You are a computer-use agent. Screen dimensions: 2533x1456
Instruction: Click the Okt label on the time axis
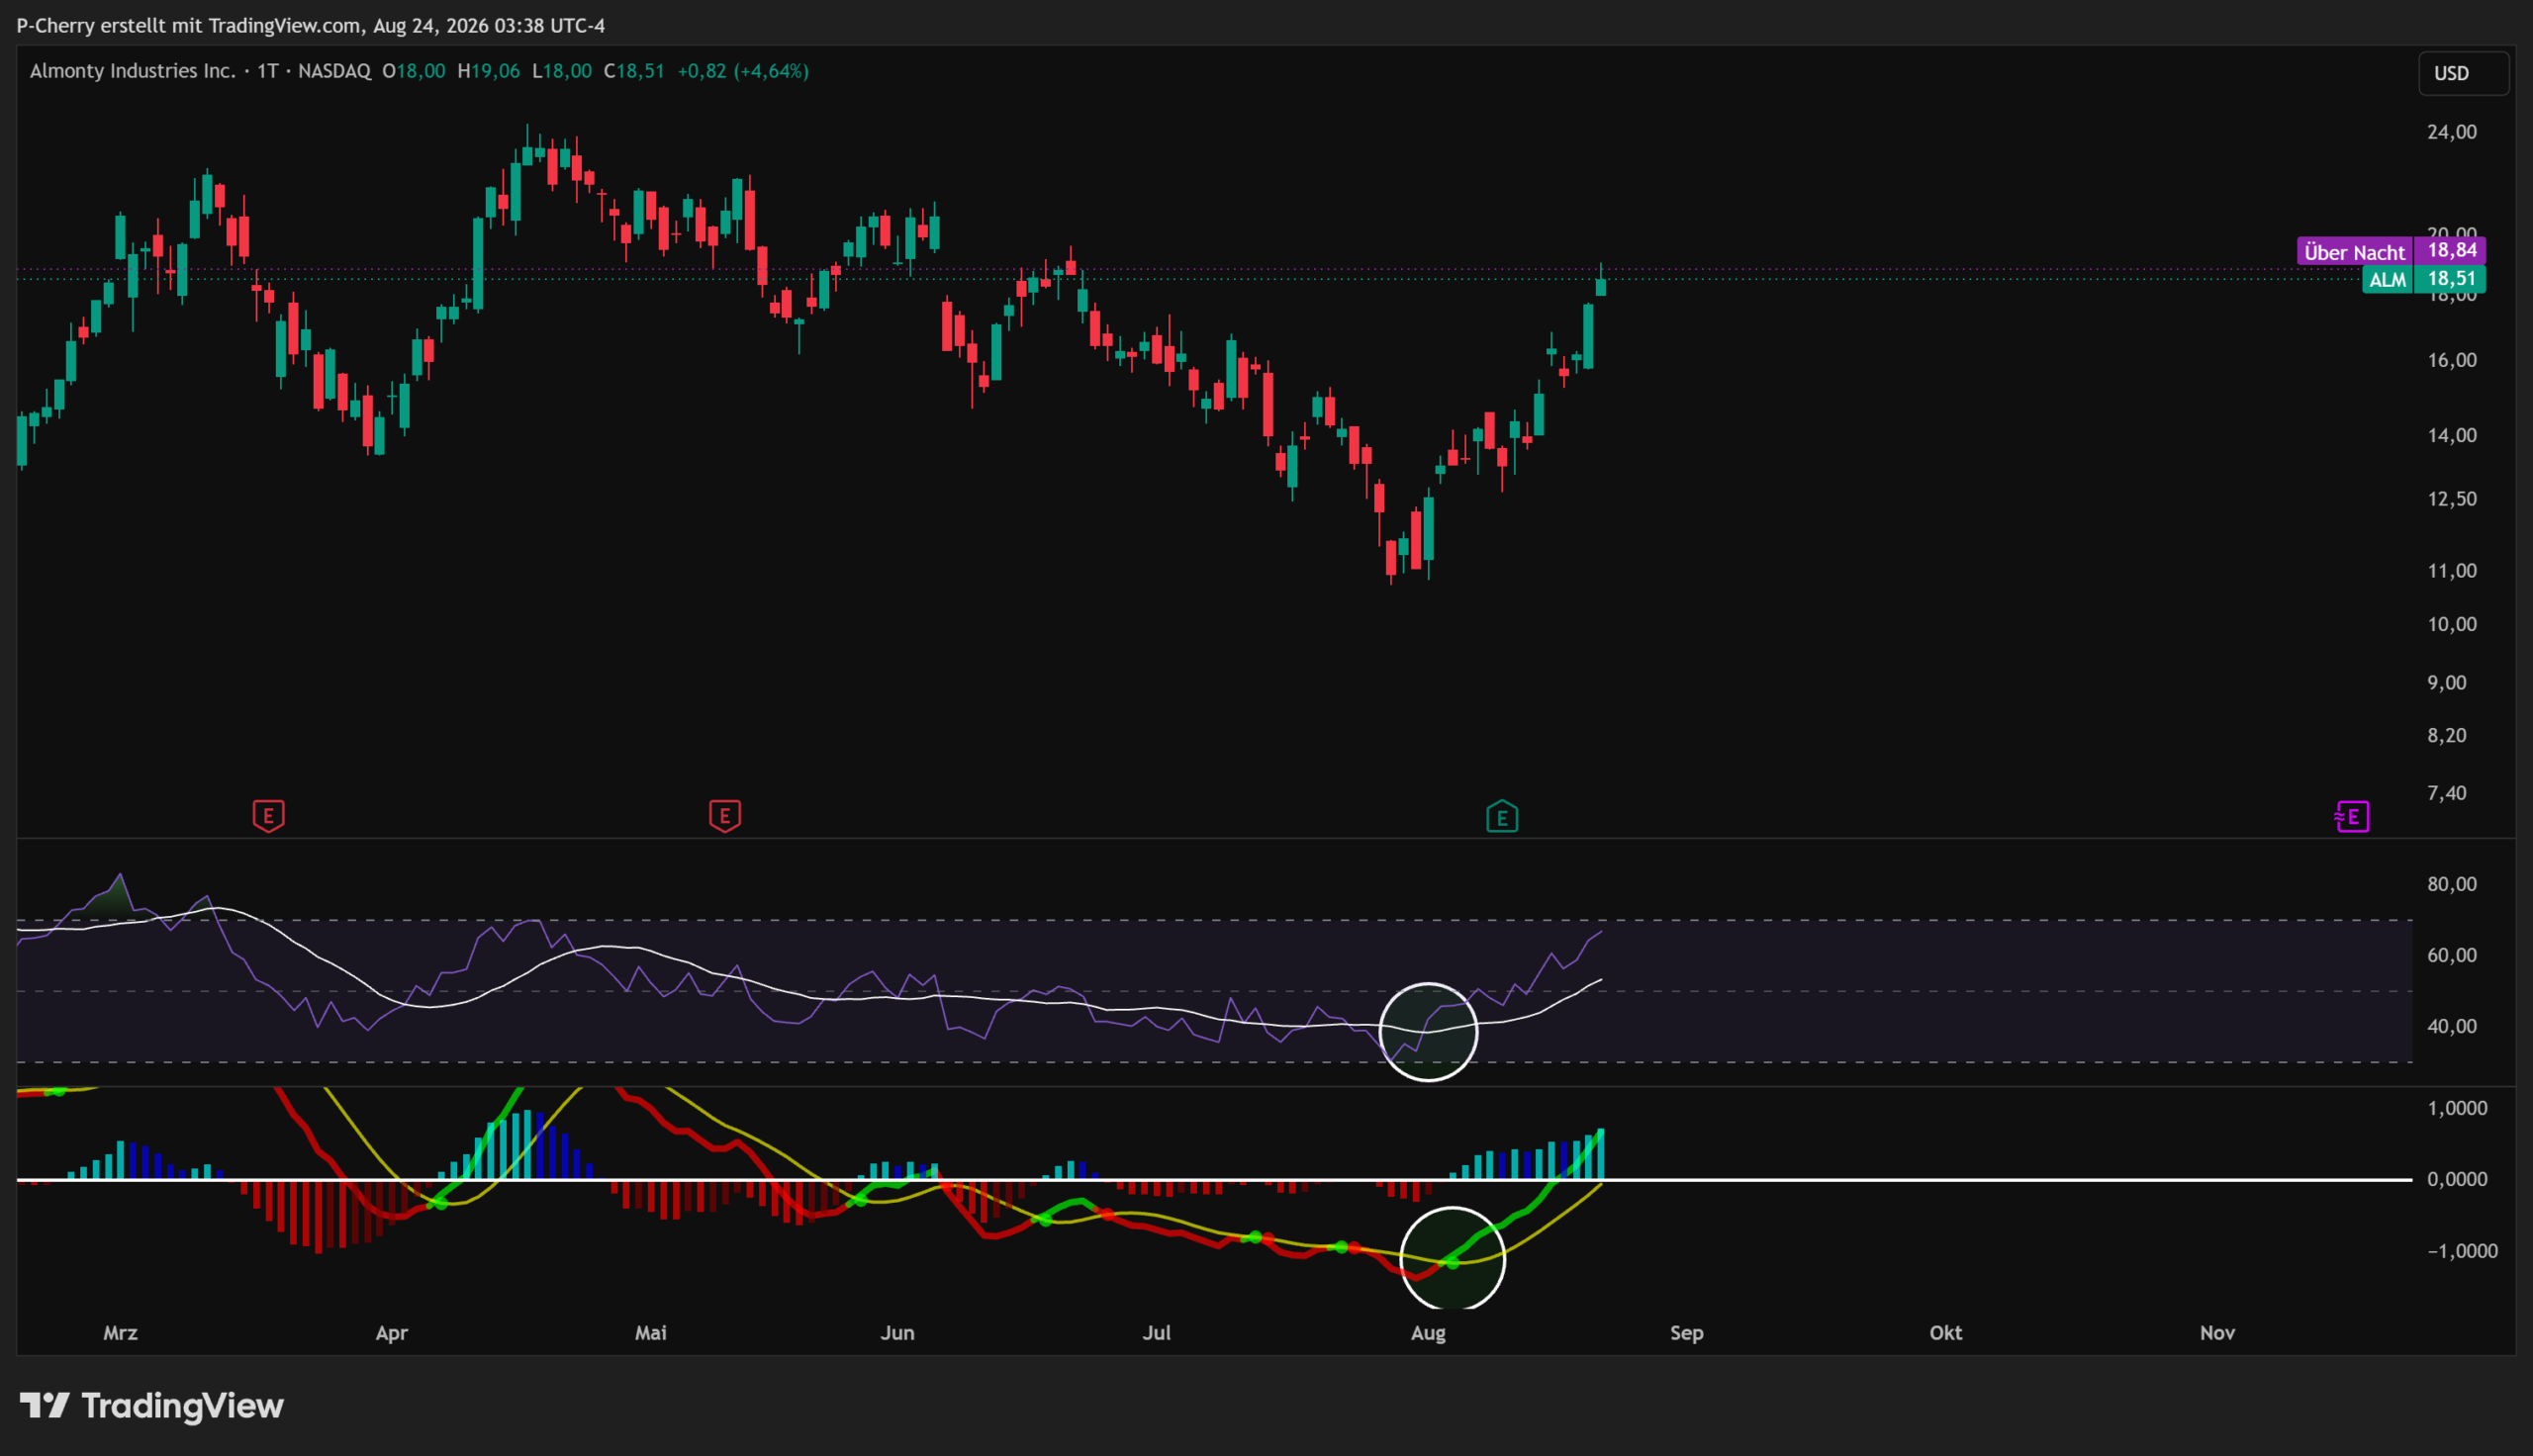point(1945,1333)
